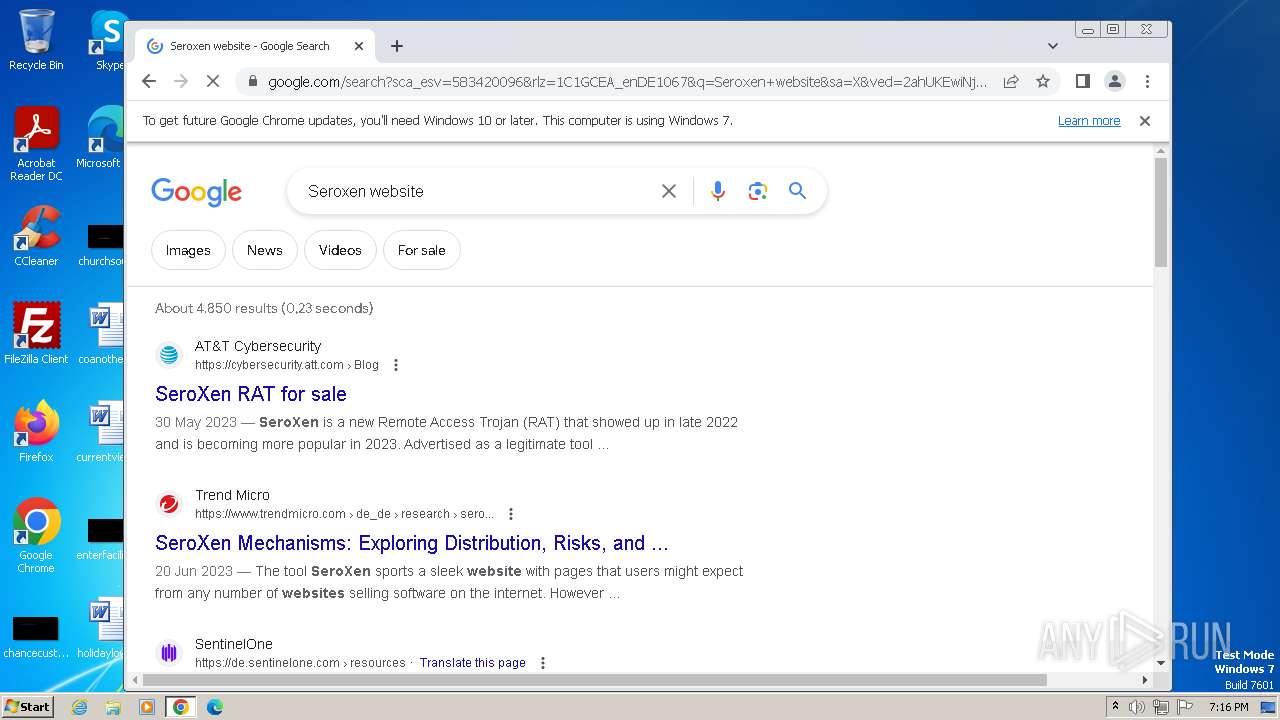The width and height of the screenshot is (1280, 720).
Task: Toggle the Chrome side panel
Action: click(1082, 81)
